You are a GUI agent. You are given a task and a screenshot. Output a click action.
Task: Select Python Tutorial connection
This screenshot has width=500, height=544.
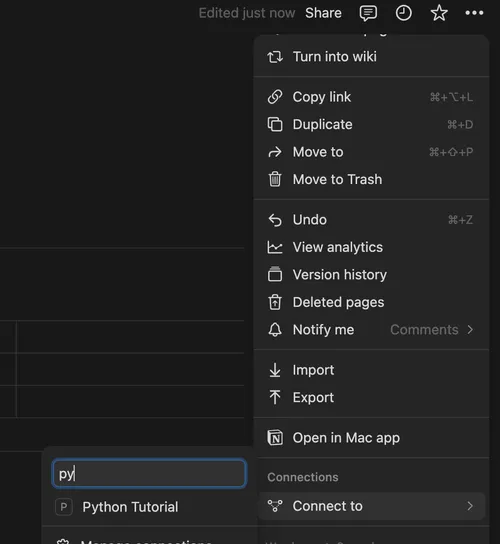click(150, 507)
